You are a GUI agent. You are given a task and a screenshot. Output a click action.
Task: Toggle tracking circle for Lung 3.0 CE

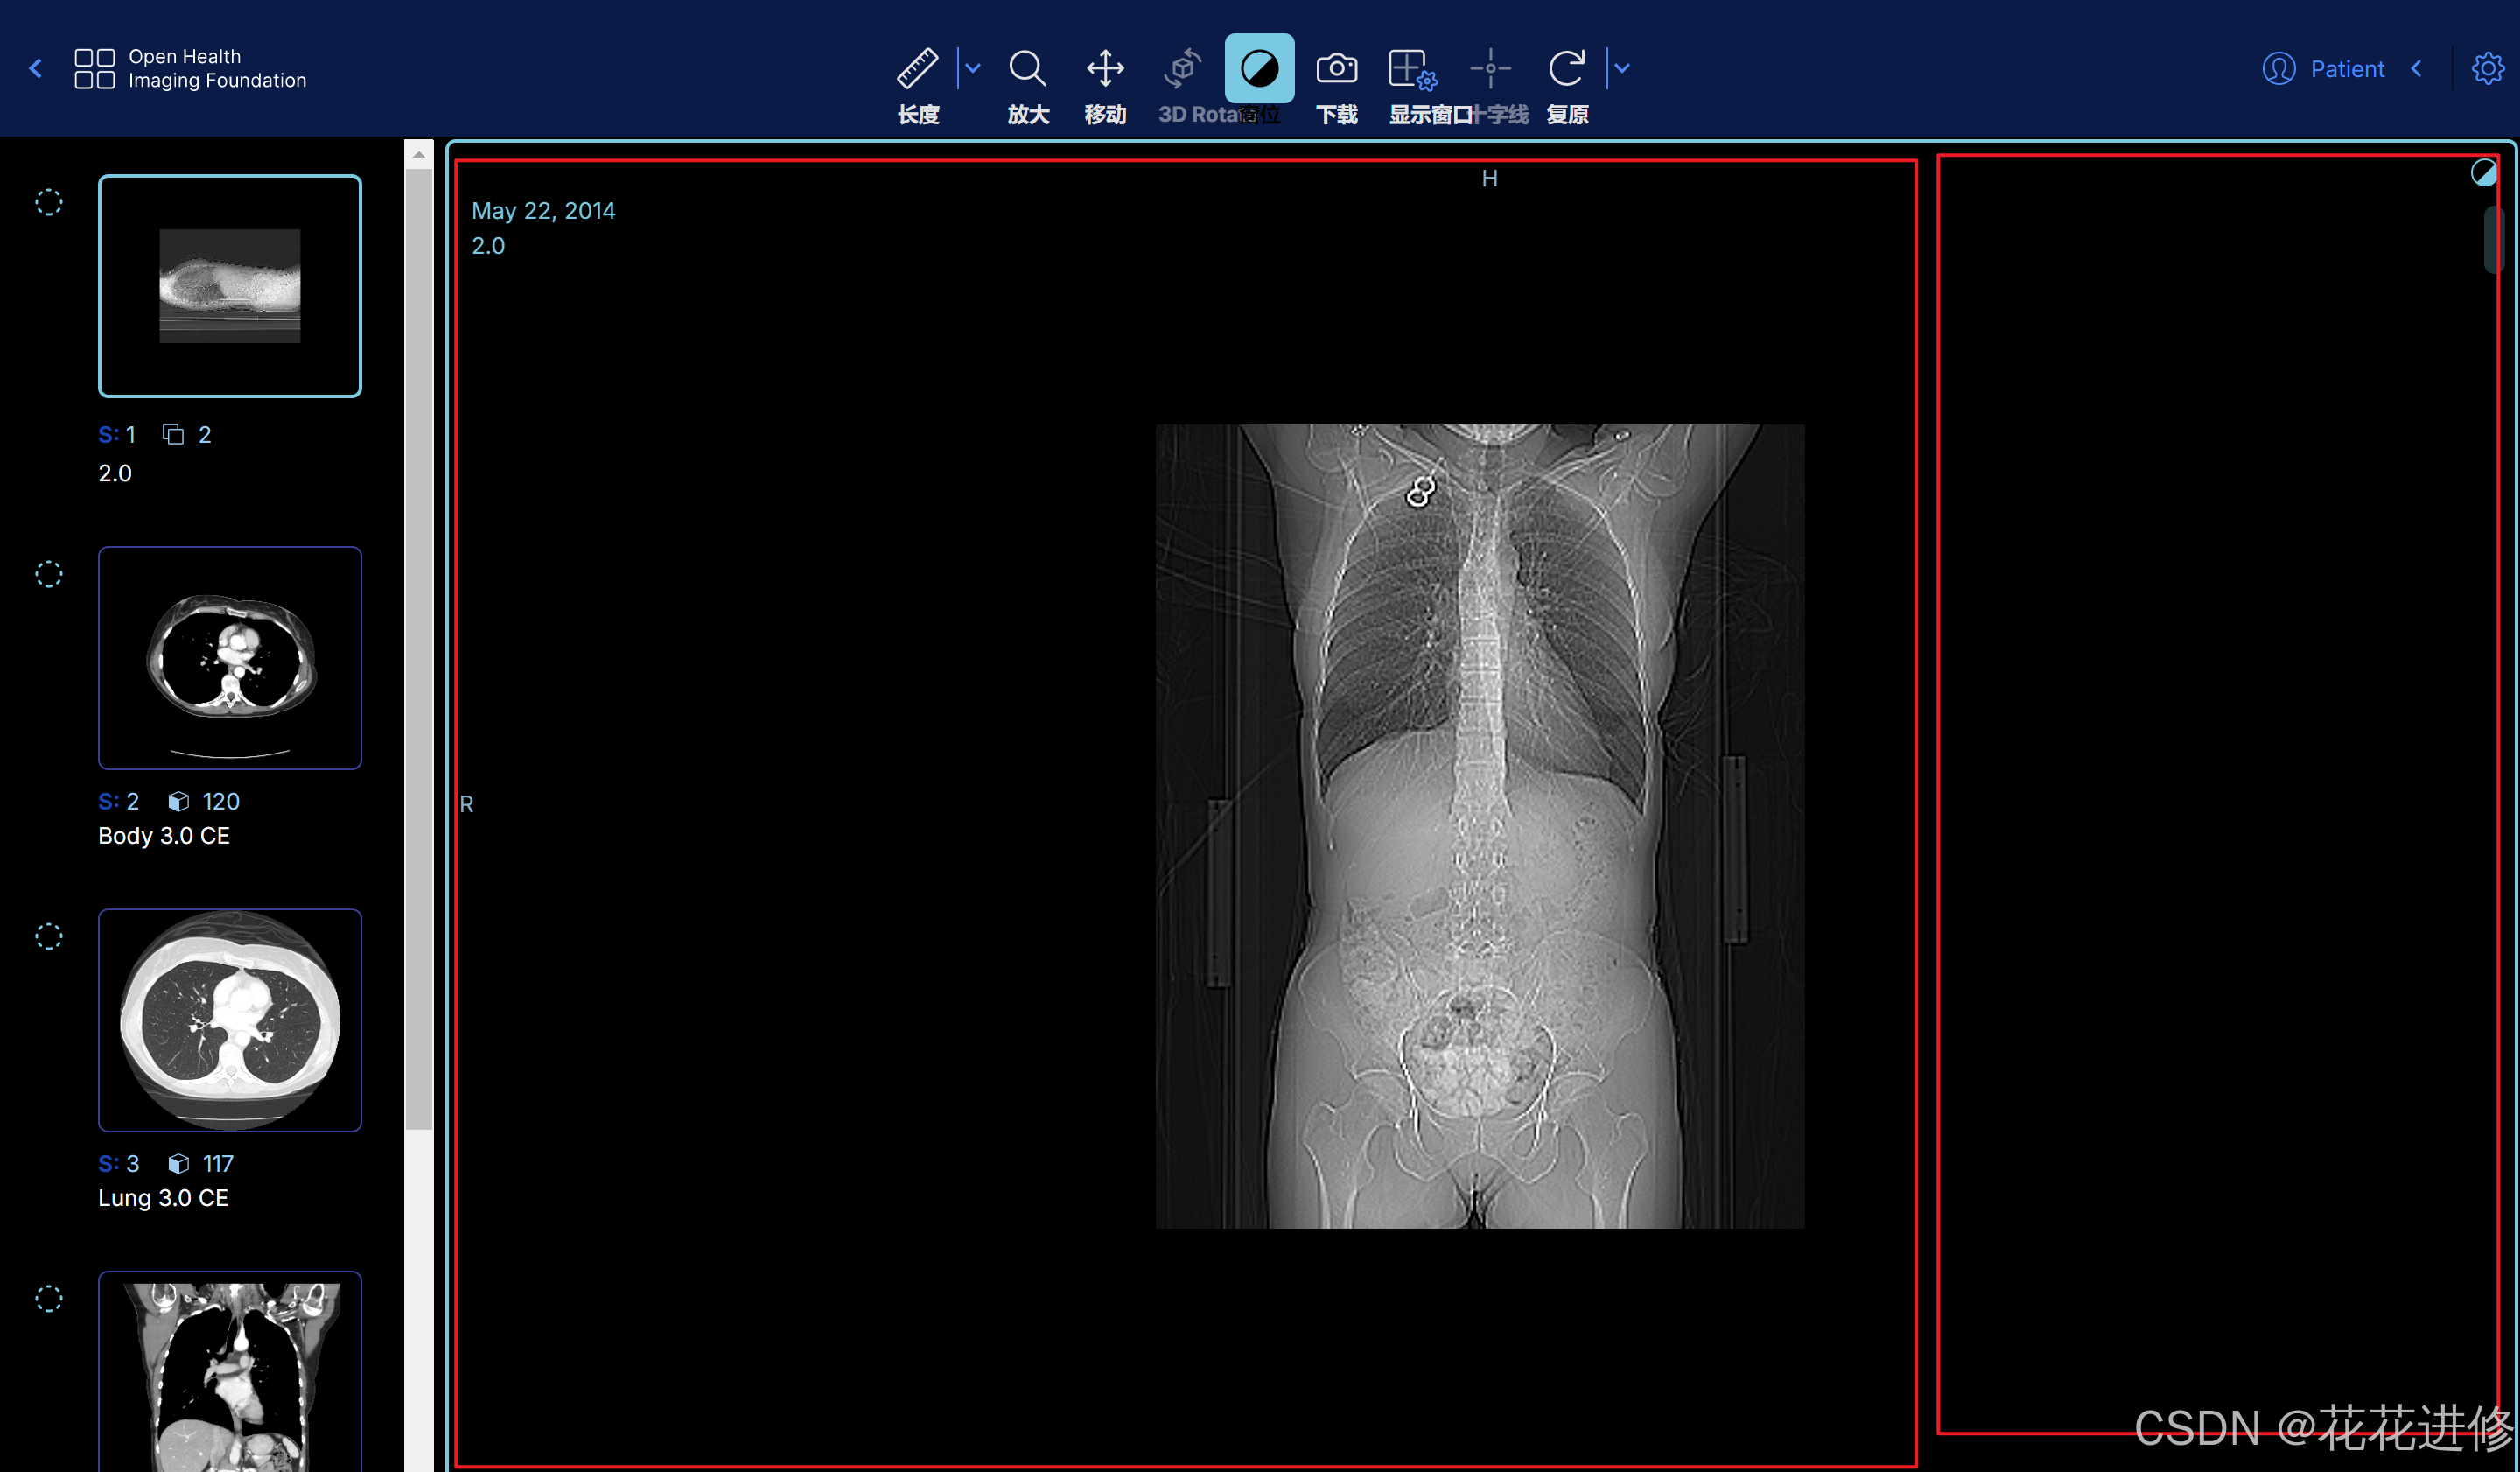49,936
